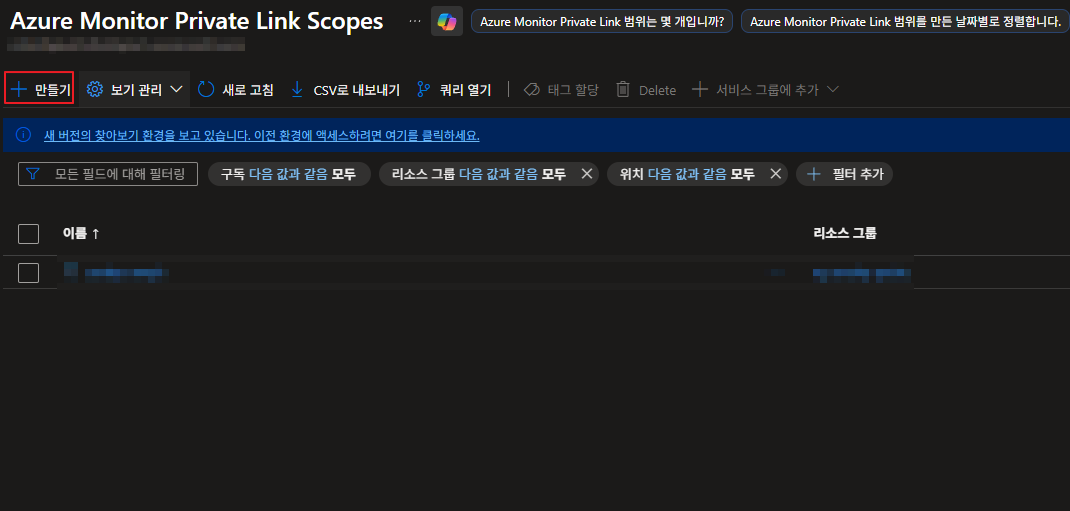Click the link to return to previous browse experience
The image size is (1070, 511).
tap(261, 136)
